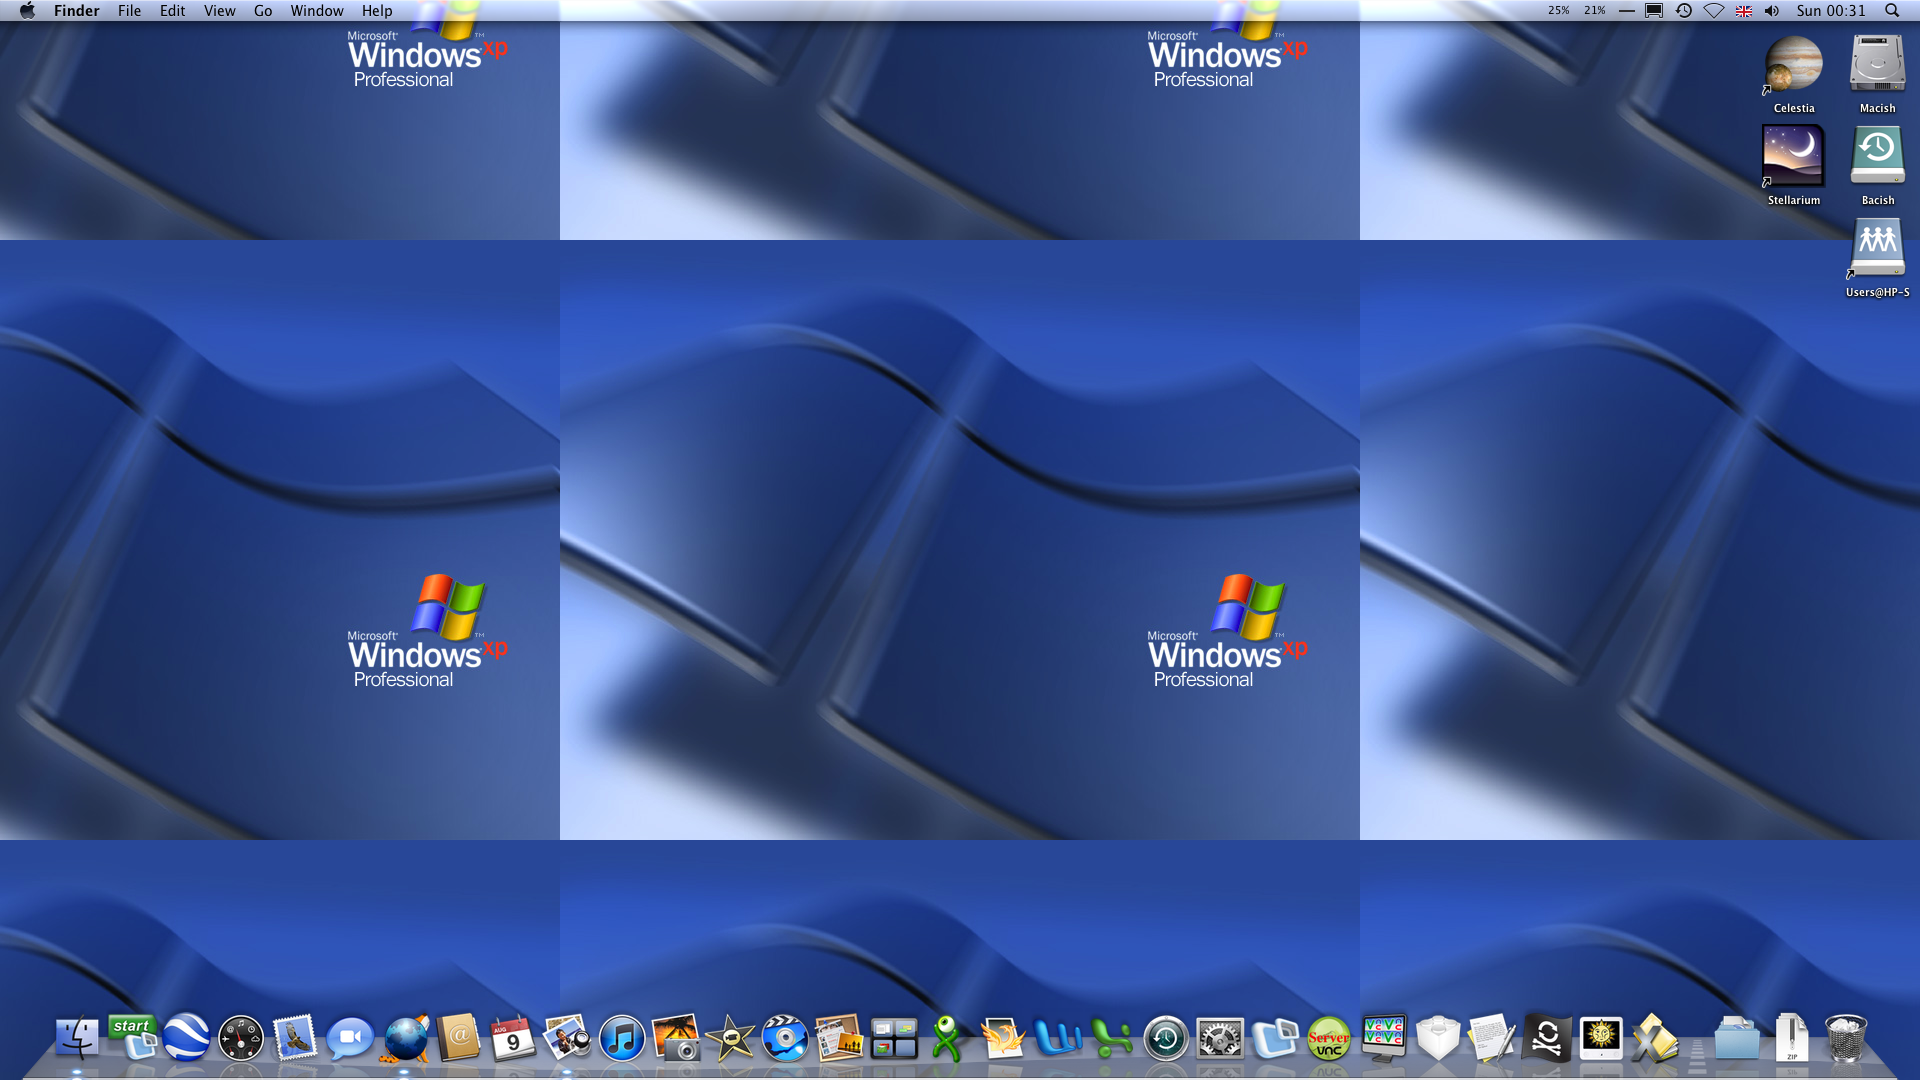Launch iMovie star icon in dock

731,1039
